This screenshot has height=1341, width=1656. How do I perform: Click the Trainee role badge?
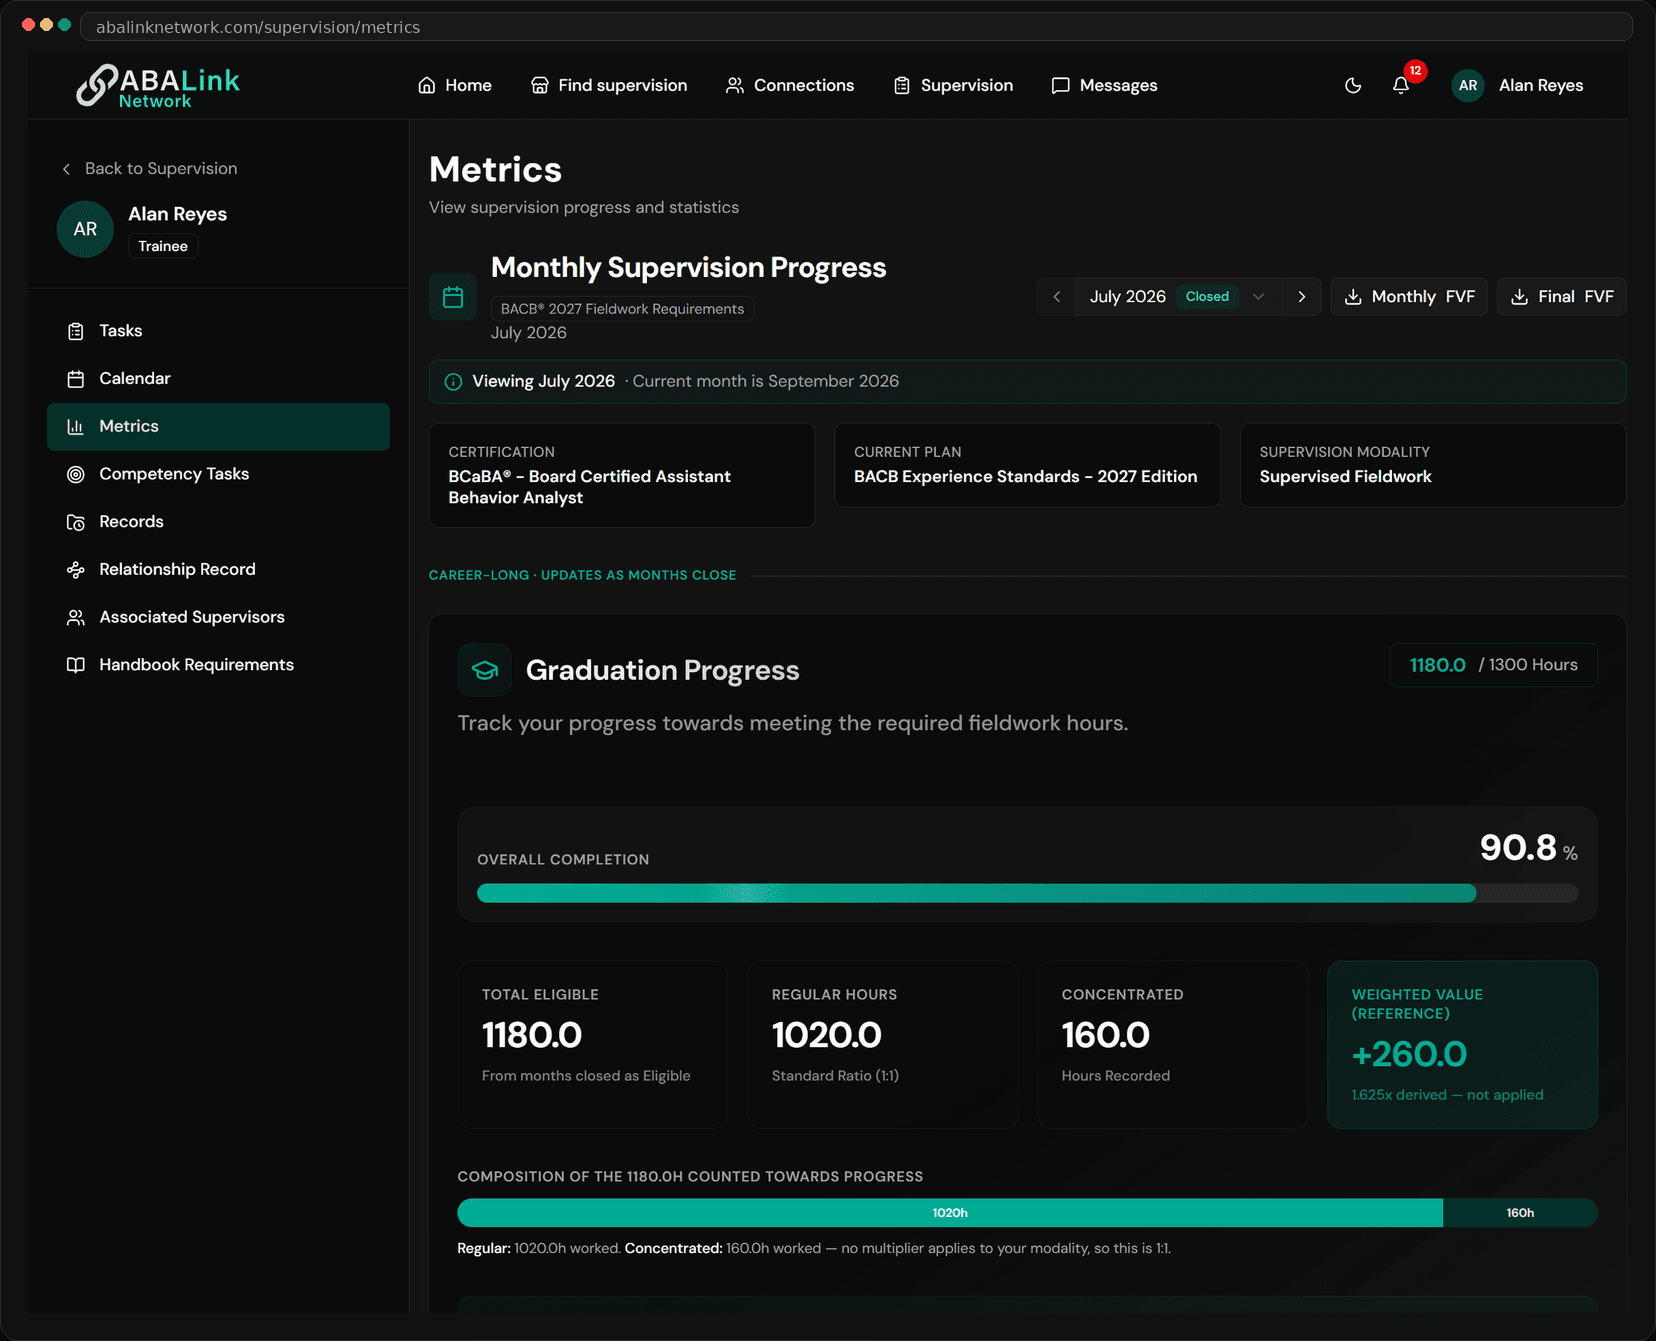(163, 247)
